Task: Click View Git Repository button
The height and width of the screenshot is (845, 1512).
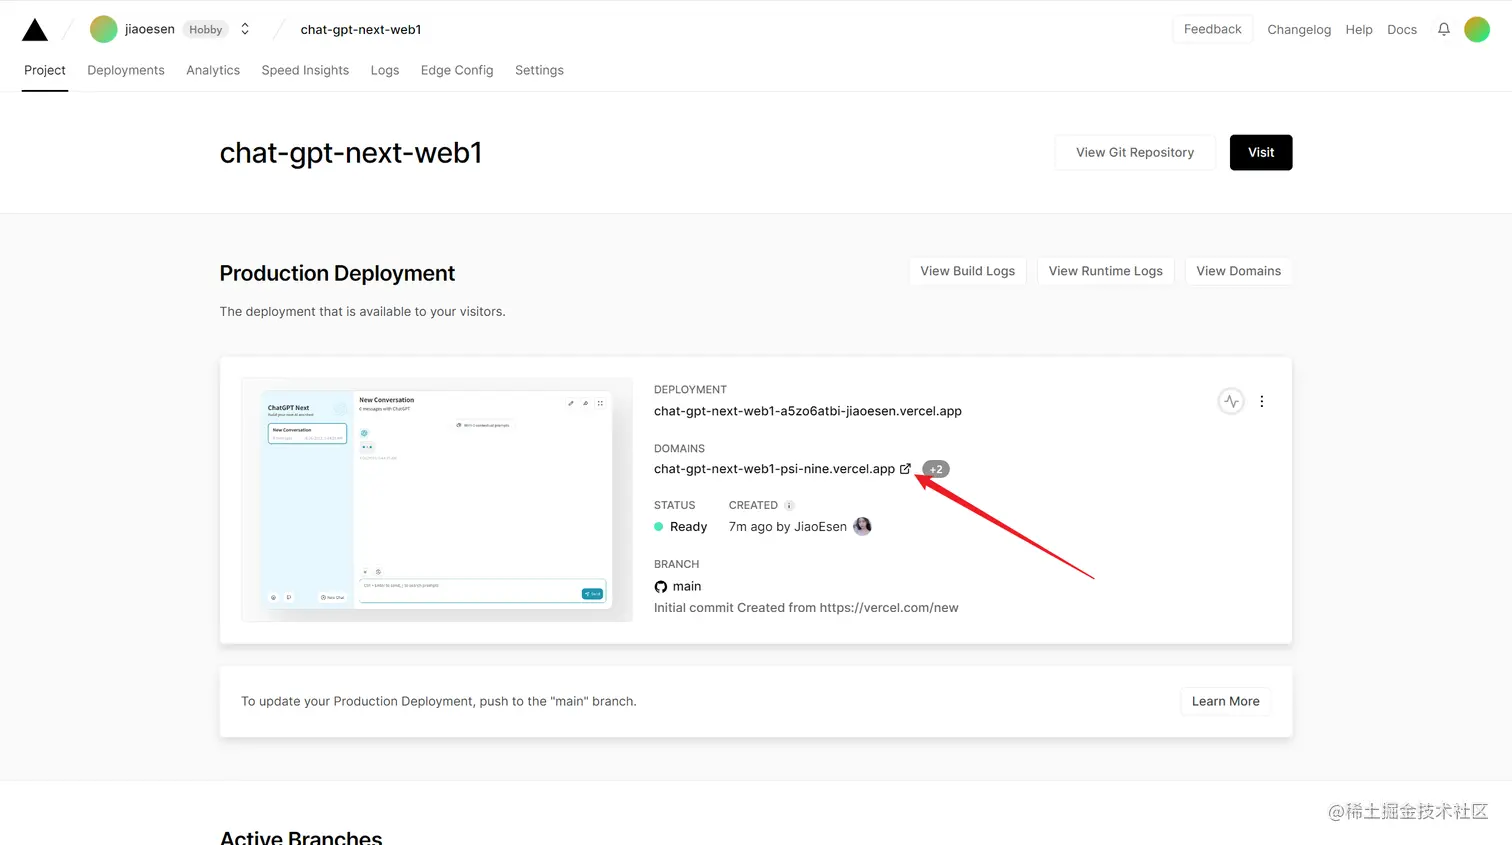Action: (x=1135, y=152)
